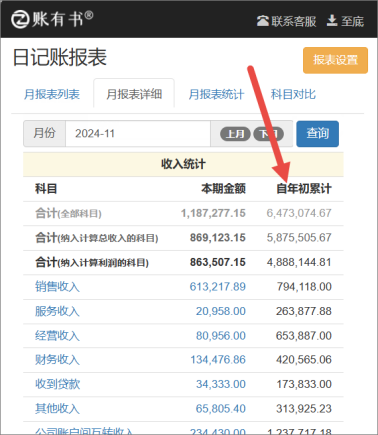
Task: Go to previous month with 上月
Action: pyautogui.click(x=235, y=134)
